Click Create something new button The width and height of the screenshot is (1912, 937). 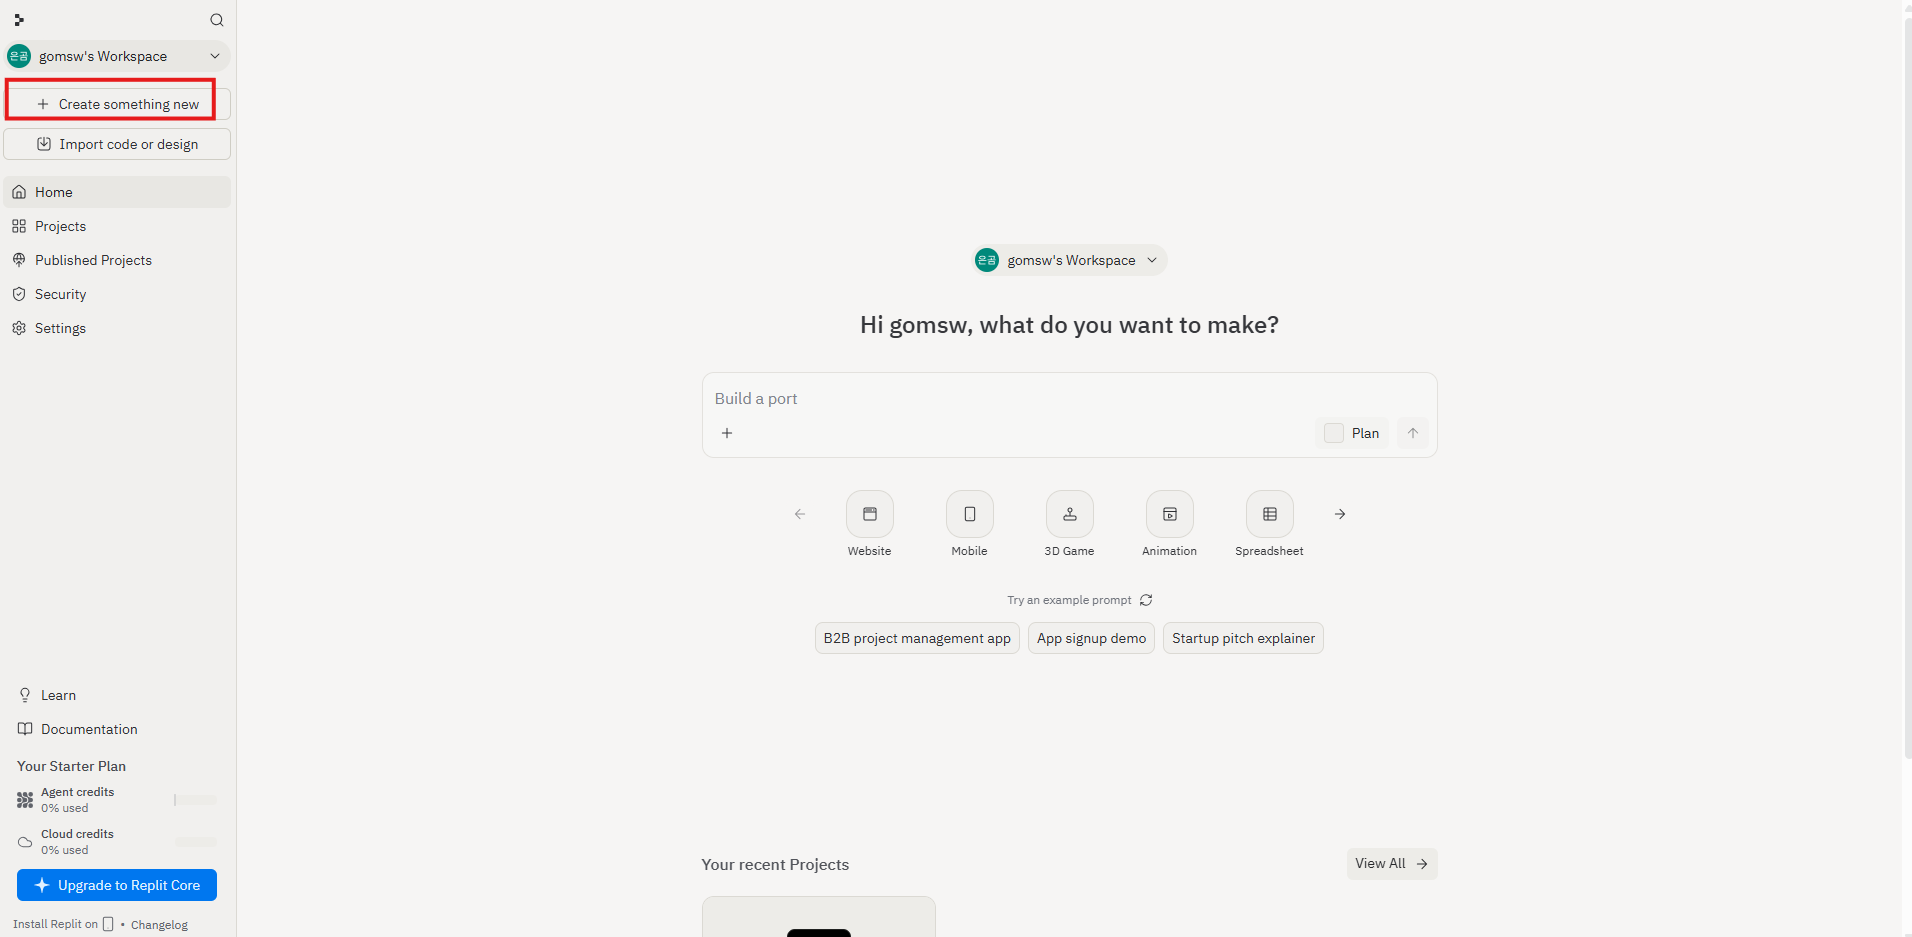coord(118,104)
